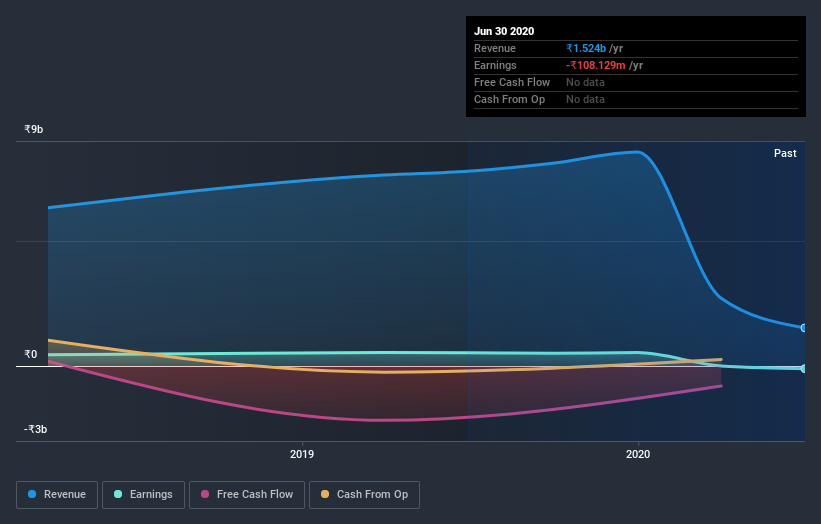Toggle the Revenue legend button
The image size is (821, 524).
coord(57,495)
